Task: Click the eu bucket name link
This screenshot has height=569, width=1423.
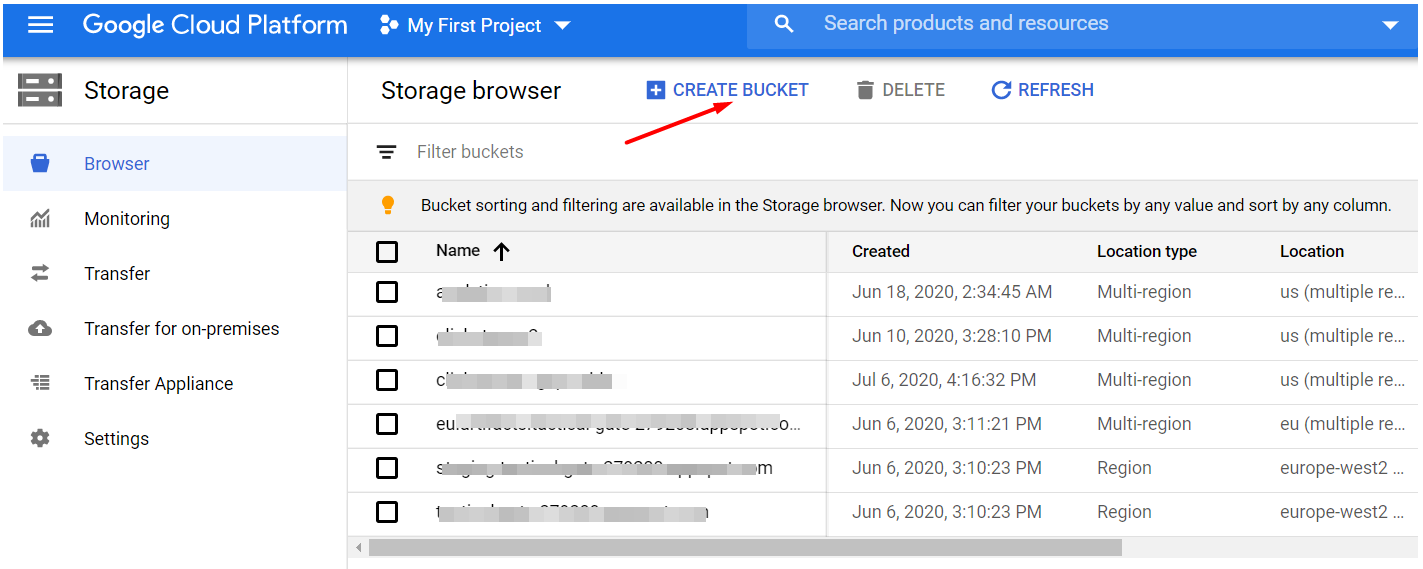Action: [618, 424]
